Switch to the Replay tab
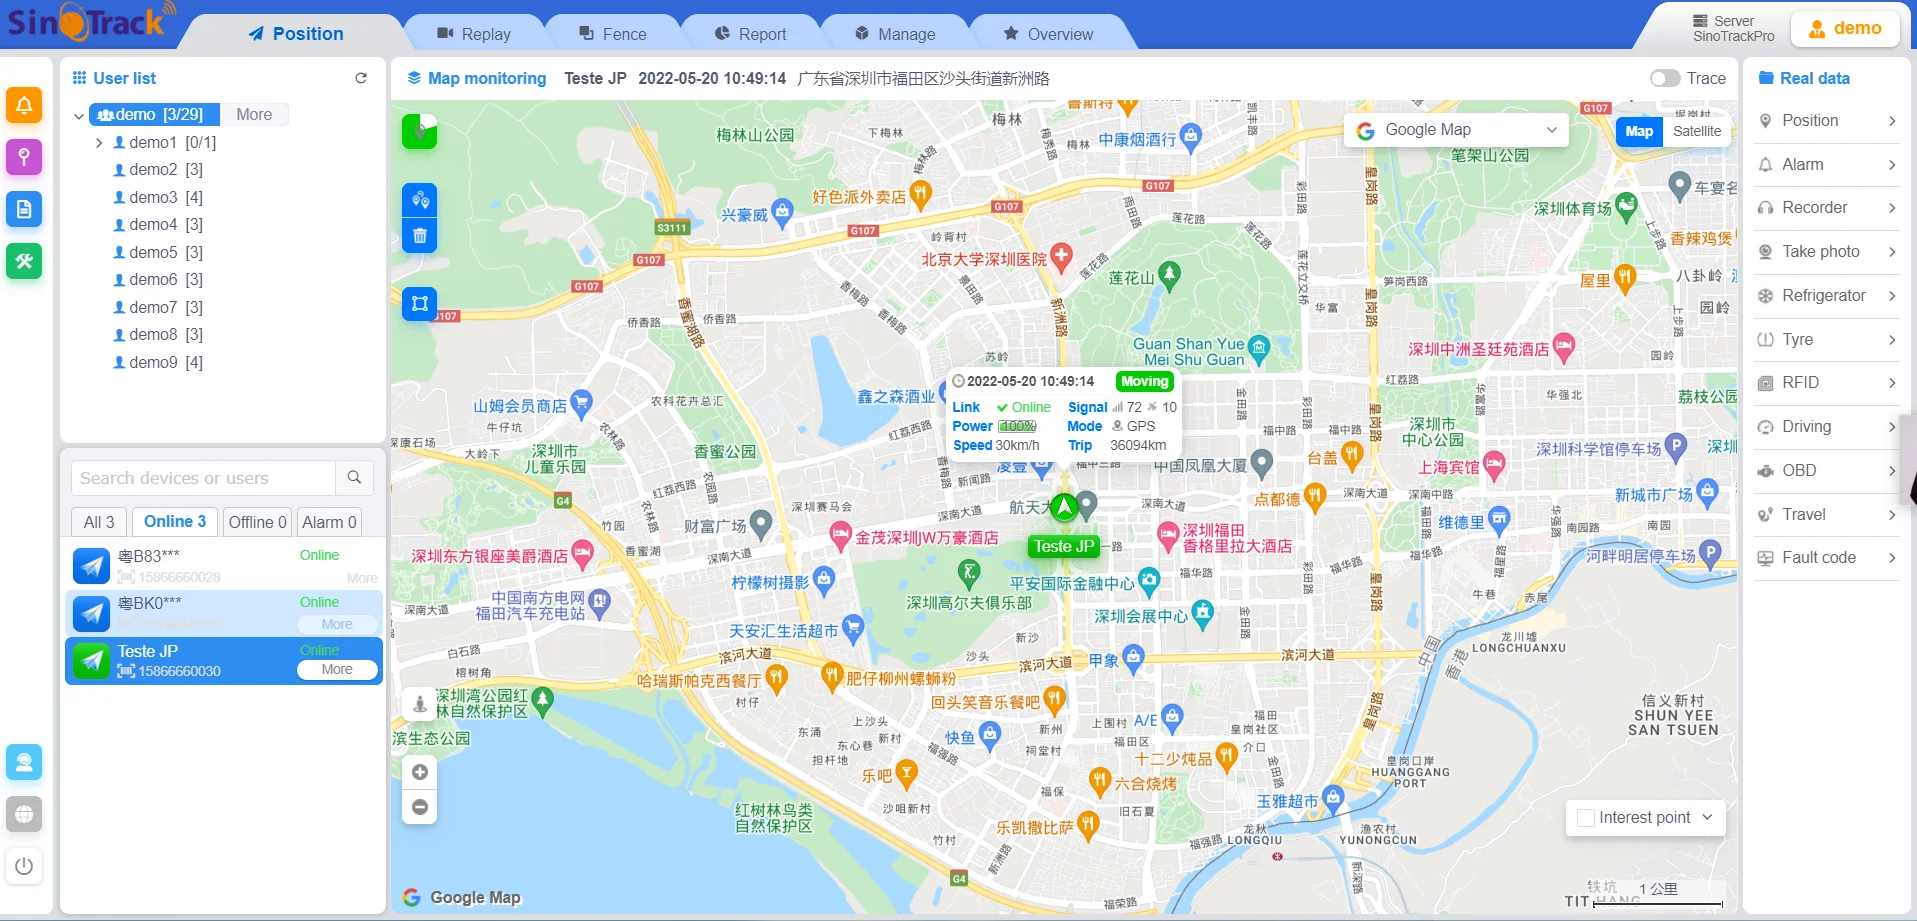The height and width of the screenshot is (921, 1917). (474, 34)
